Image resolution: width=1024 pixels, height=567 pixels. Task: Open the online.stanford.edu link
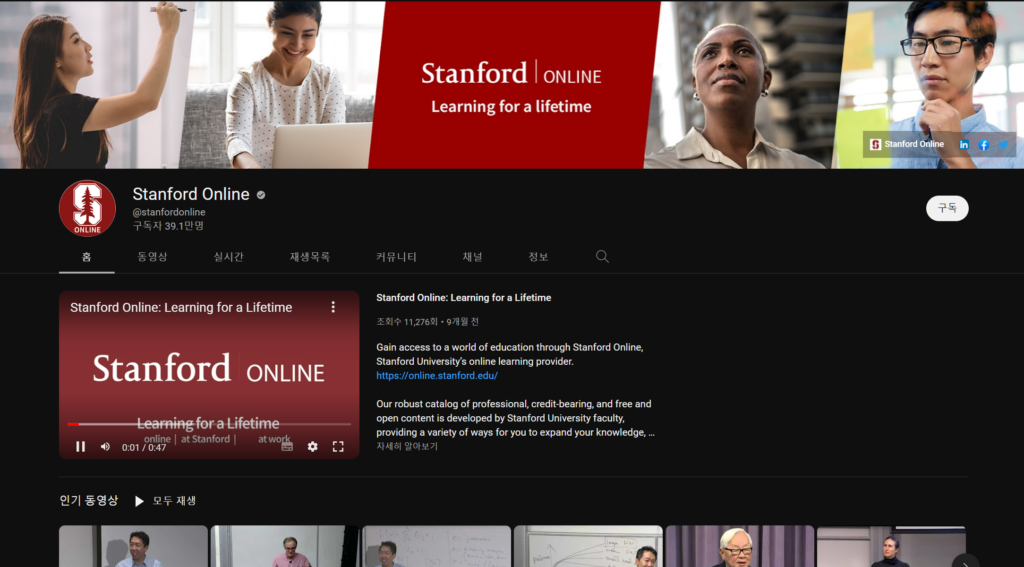[437, 376]
